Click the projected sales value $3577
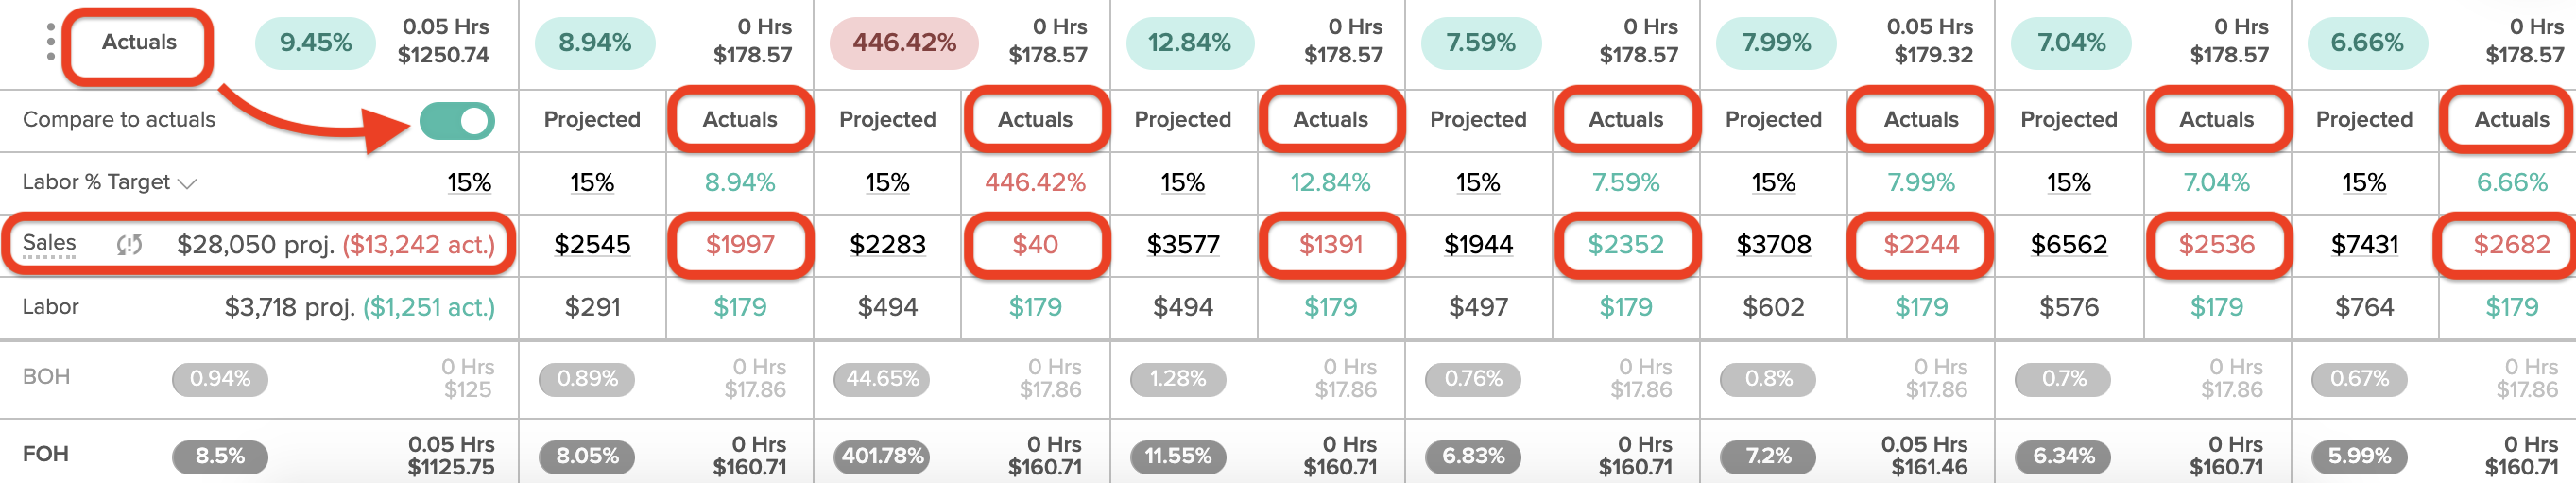Screen dimensions: 2576x483 point(1182,245)
